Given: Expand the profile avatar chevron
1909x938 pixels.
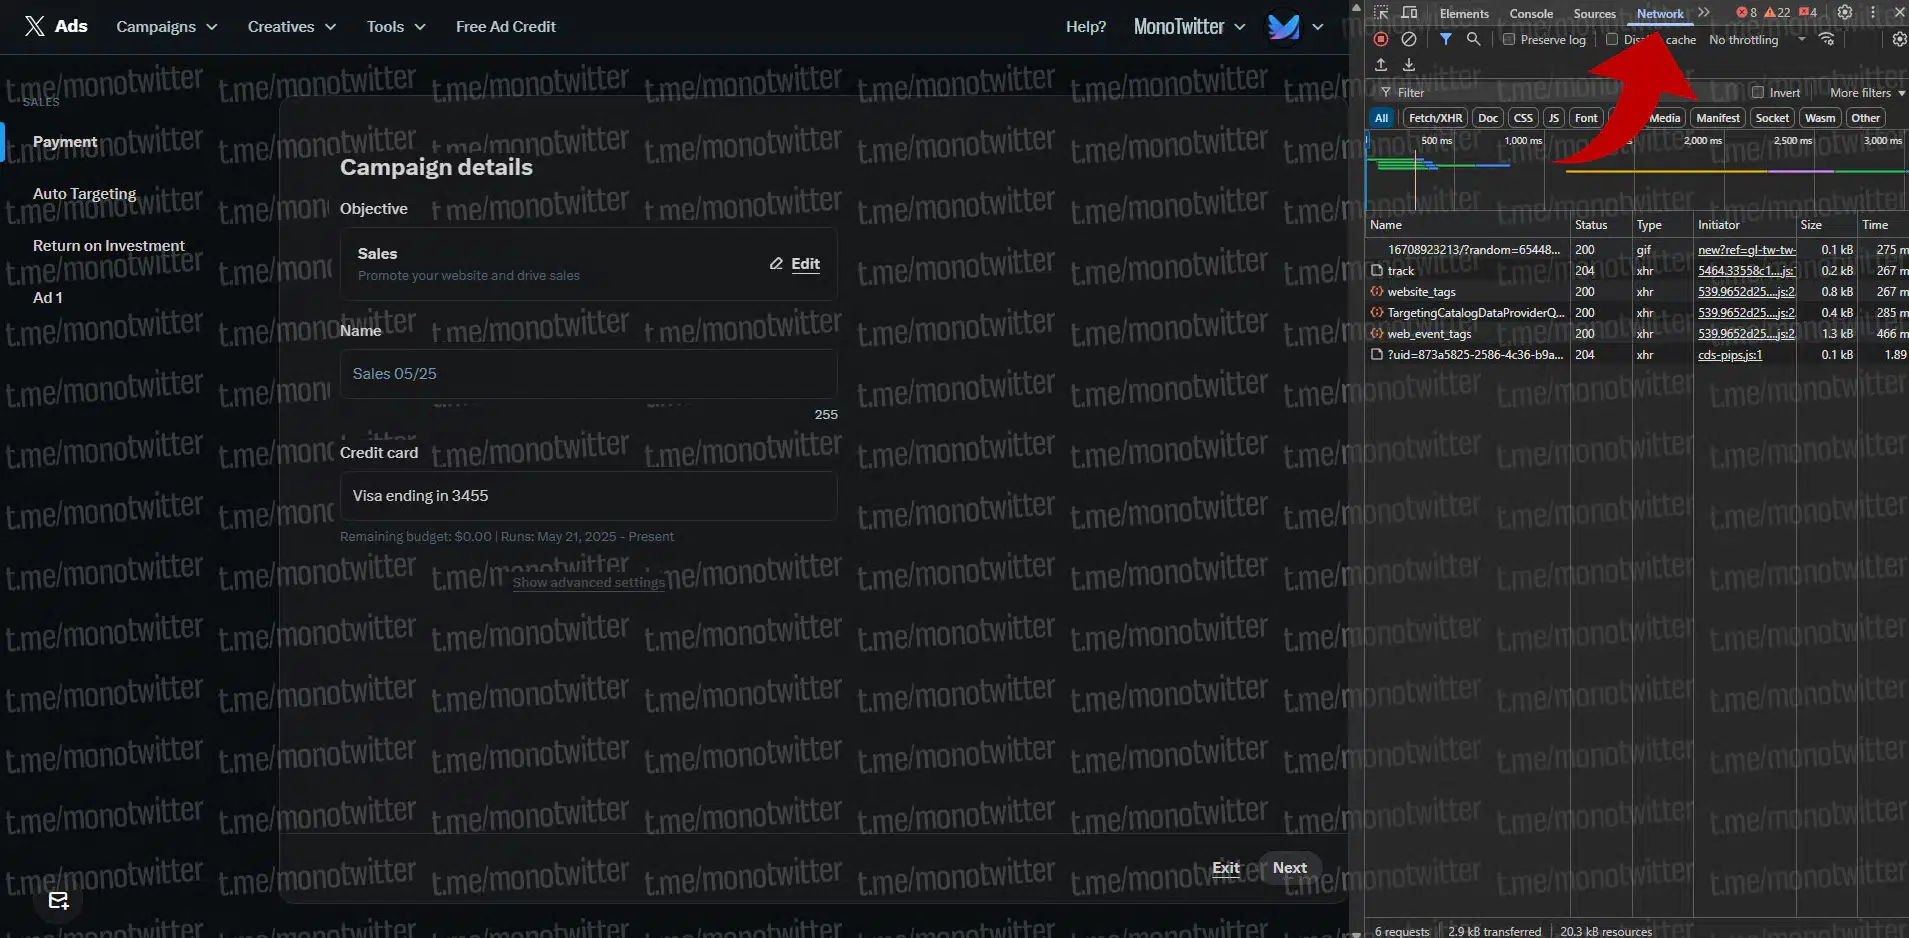Looking at the screenshot, I should 1318,27.
